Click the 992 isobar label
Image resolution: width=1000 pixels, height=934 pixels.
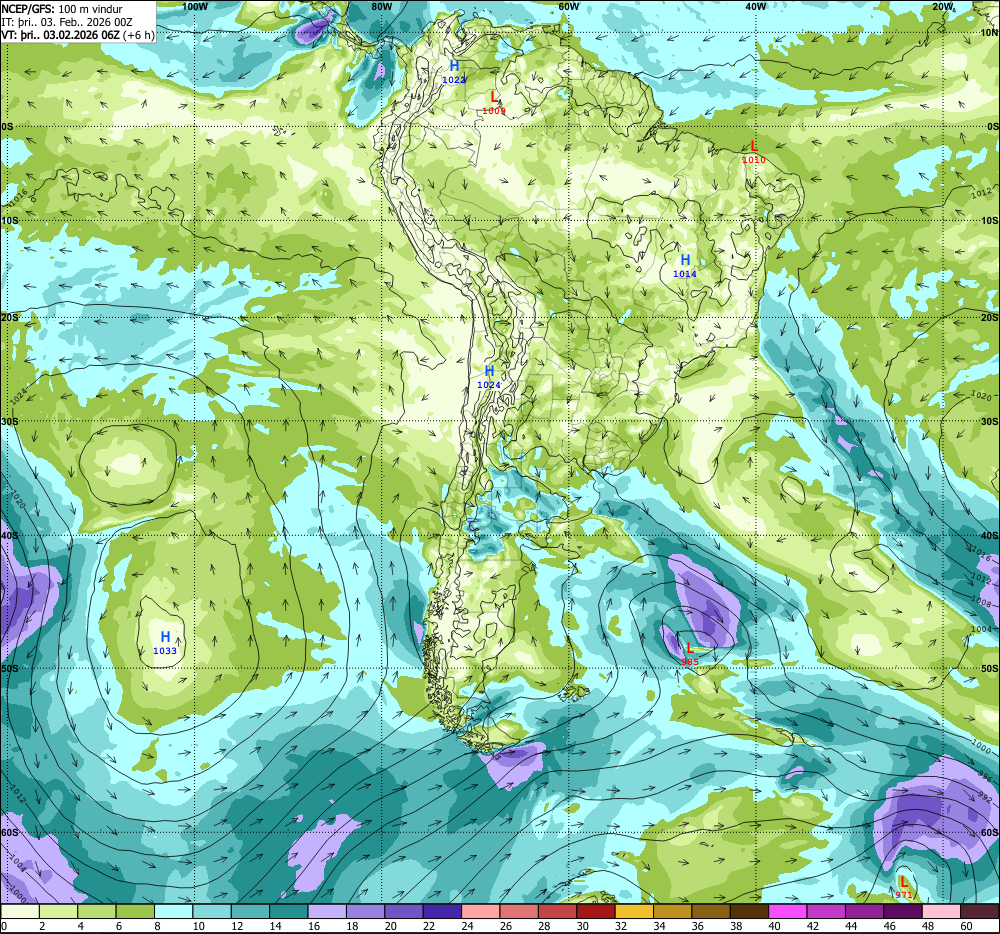(x=985, y=797)
